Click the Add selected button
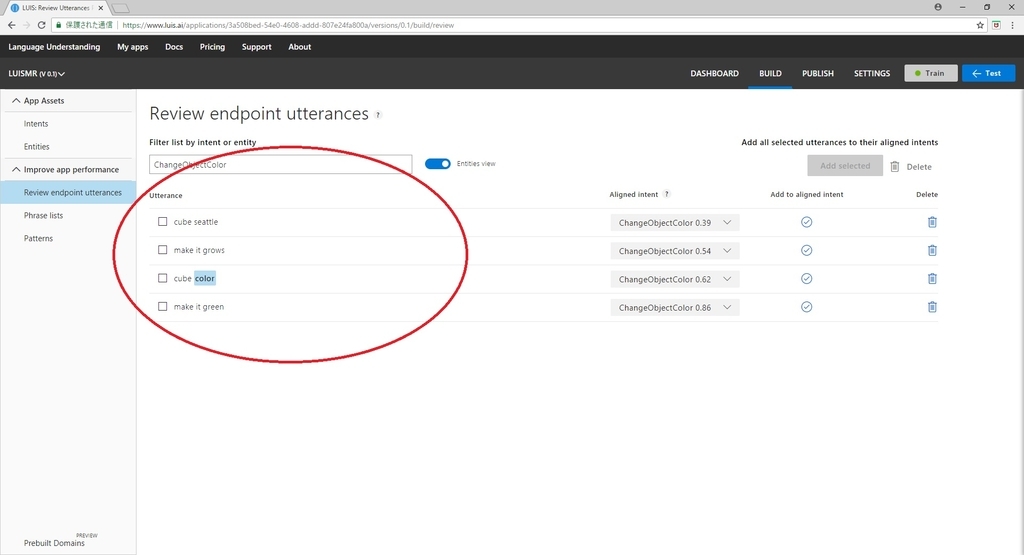This screenshot has width=1024, height=555. coord(845,166)
